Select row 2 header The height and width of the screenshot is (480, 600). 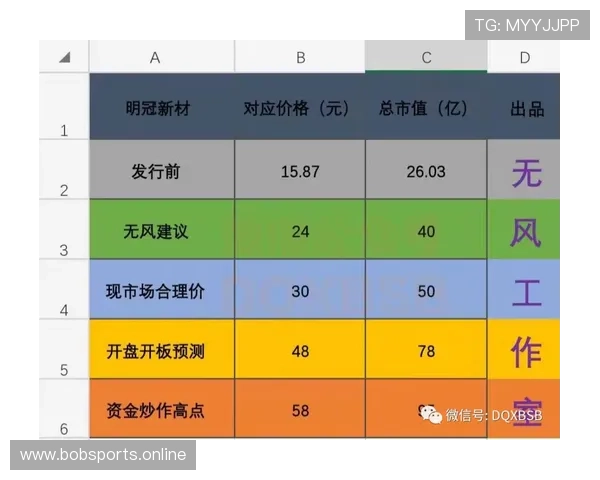64,169
